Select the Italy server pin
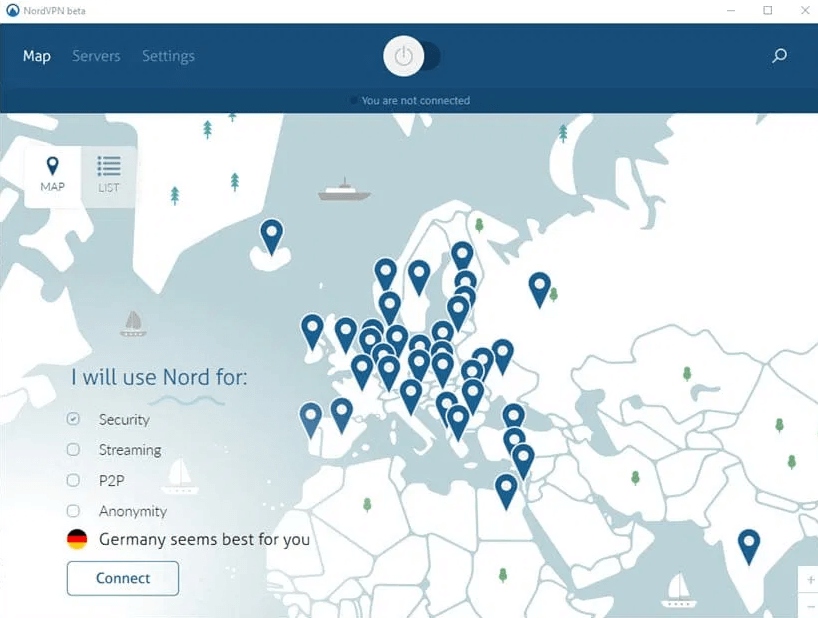818x618 pixels. [411, 396]
